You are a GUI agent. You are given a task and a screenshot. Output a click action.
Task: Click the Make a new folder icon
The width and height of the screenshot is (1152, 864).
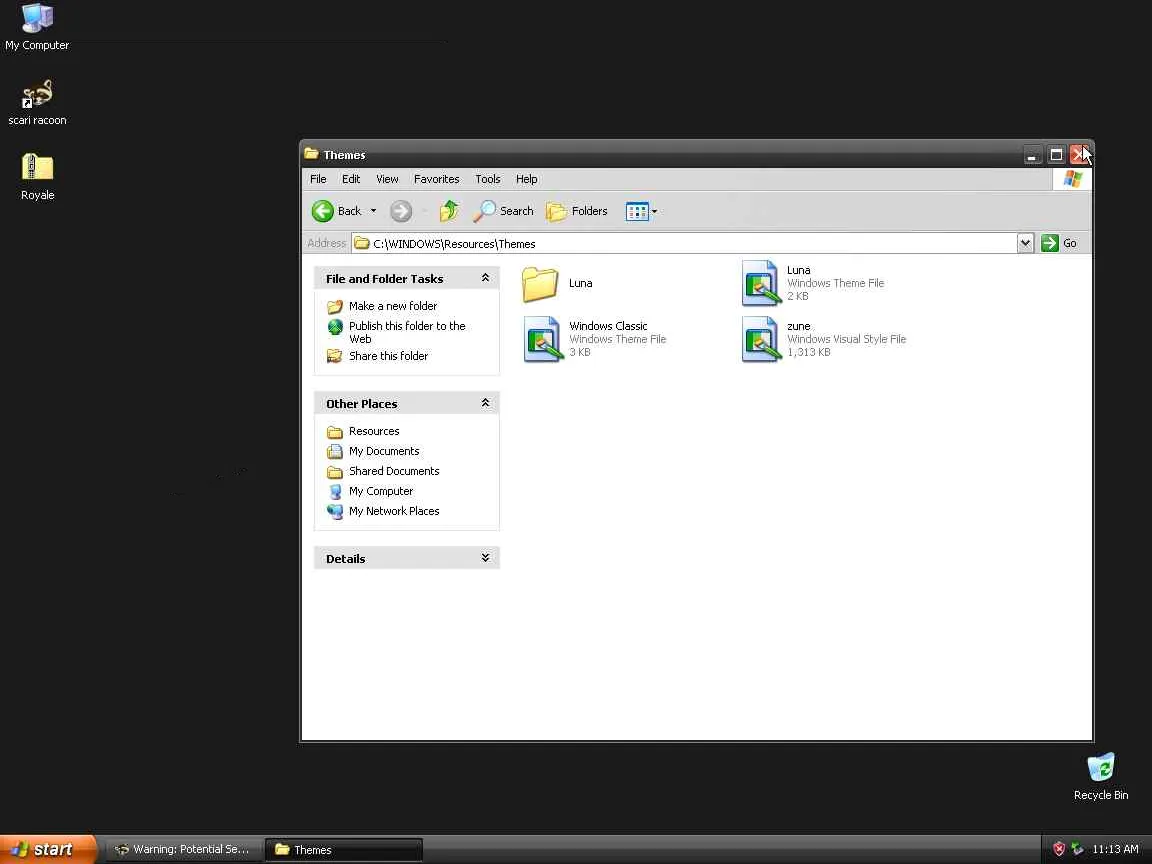click(x=335, y=306)
